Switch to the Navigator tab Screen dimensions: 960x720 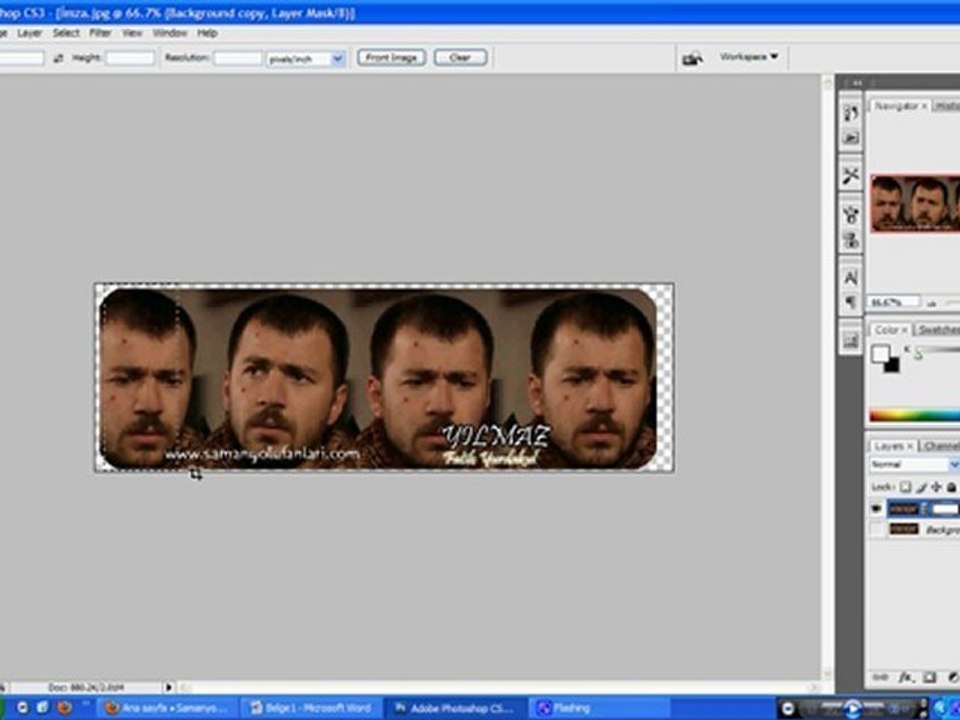pyautogui.click(x=896, y=106)
